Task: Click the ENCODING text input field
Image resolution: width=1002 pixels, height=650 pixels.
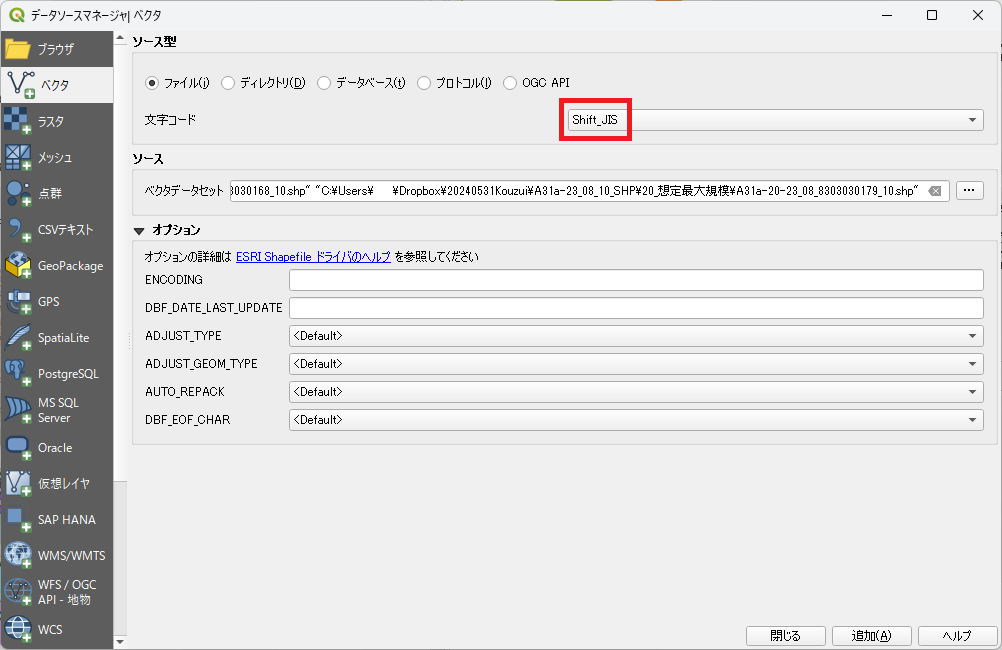Action: click(x=635, y=280)
